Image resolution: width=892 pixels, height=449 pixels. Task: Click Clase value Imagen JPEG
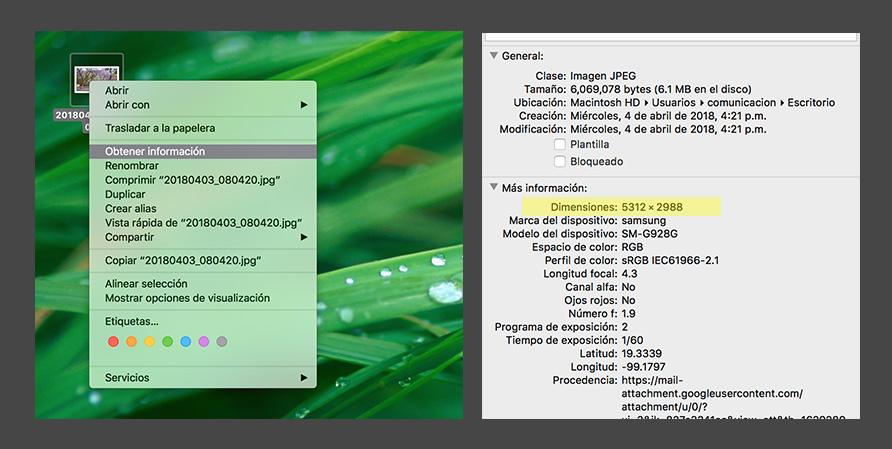(603, 76)
